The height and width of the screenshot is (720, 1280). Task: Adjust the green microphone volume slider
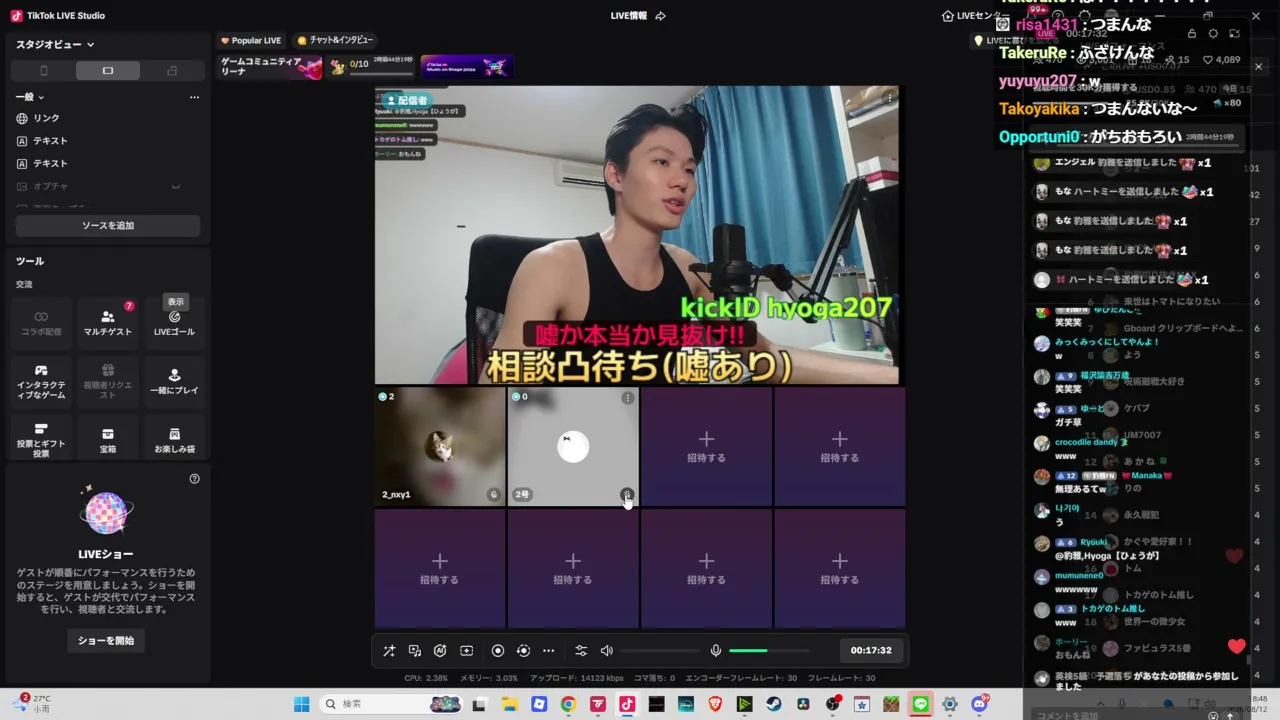[768, 650]
